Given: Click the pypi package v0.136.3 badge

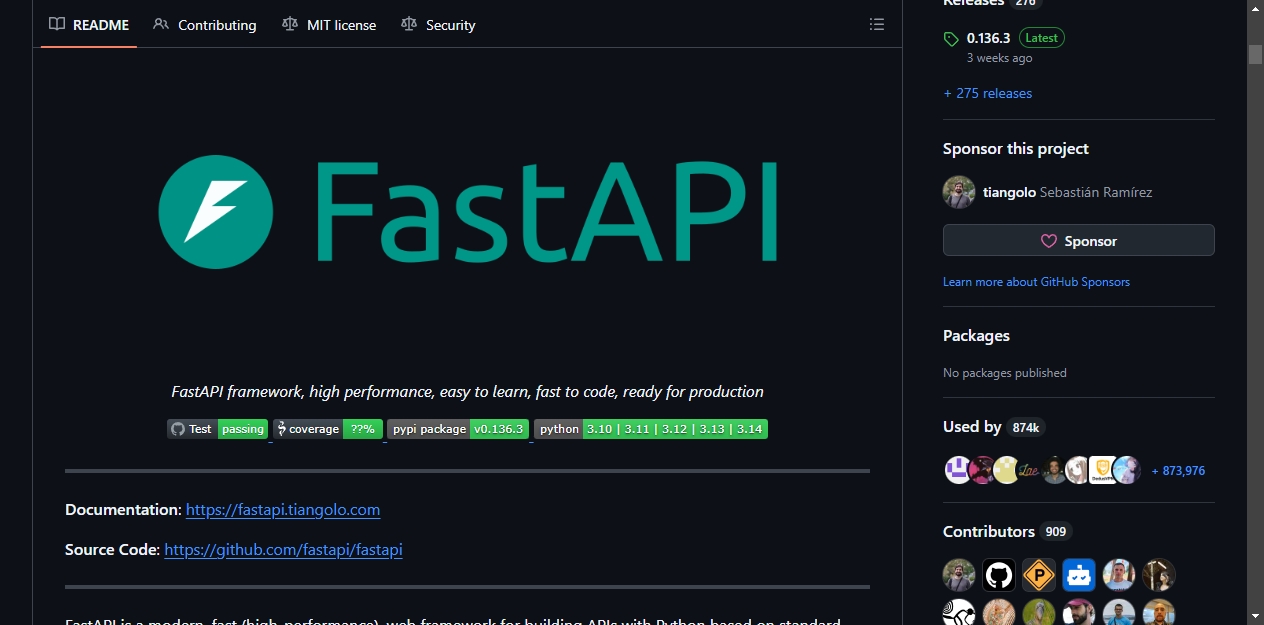Looking at the screenshot, I should click(x=458, y=429).
